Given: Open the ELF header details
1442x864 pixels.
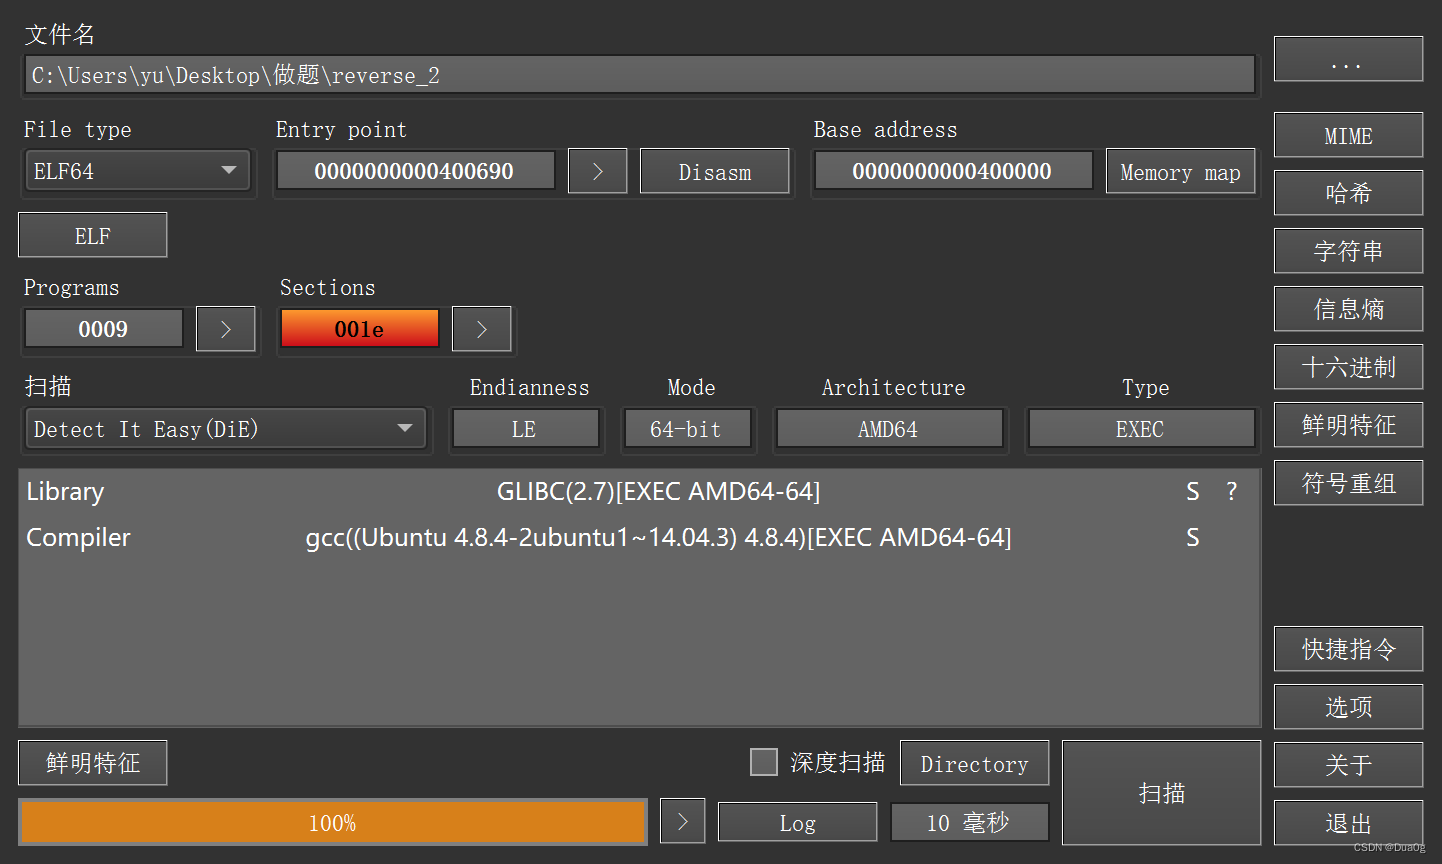Looking at the screenshot, I should coord(92,235).
